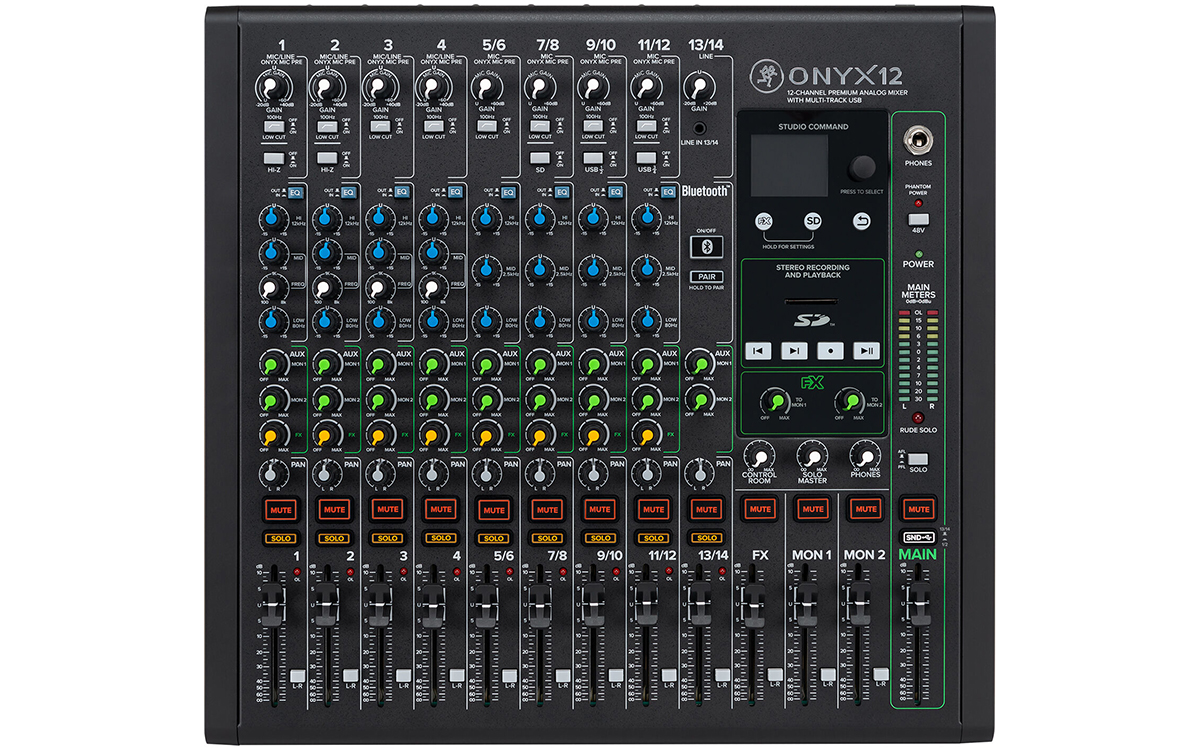Push the round SD button in Studio Command

click(813, 221)
